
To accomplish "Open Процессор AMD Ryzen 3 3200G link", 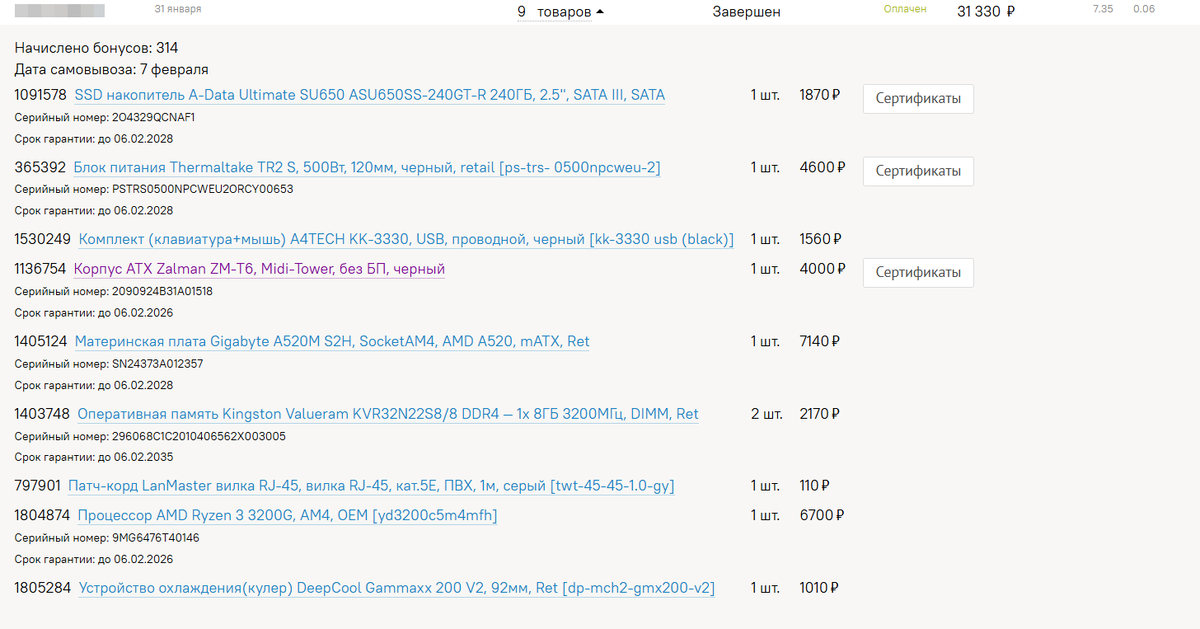I will tap(287, 515).
